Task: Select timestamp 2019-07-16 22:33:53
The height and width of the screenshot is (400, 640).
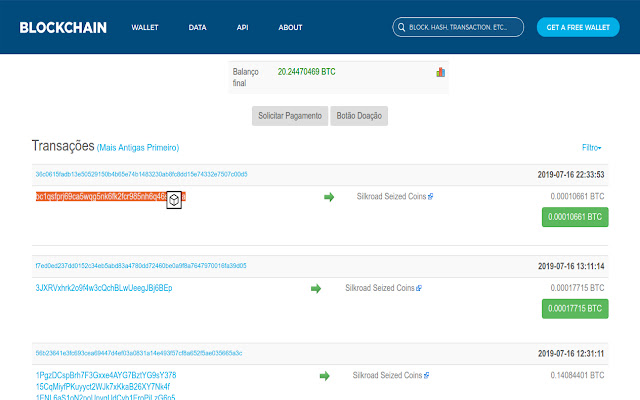Action: click(x=571, y=175)
